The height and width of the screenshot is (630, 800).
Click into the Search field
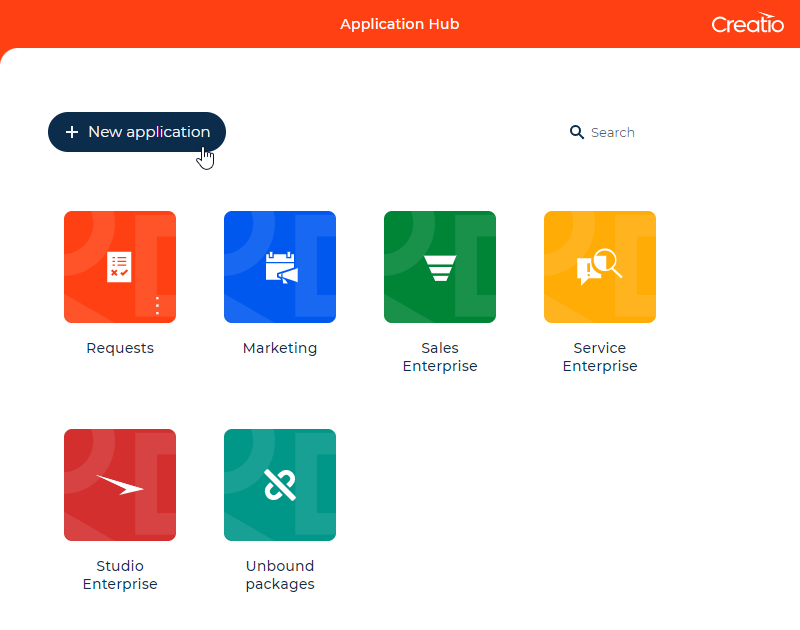point(612,133)
